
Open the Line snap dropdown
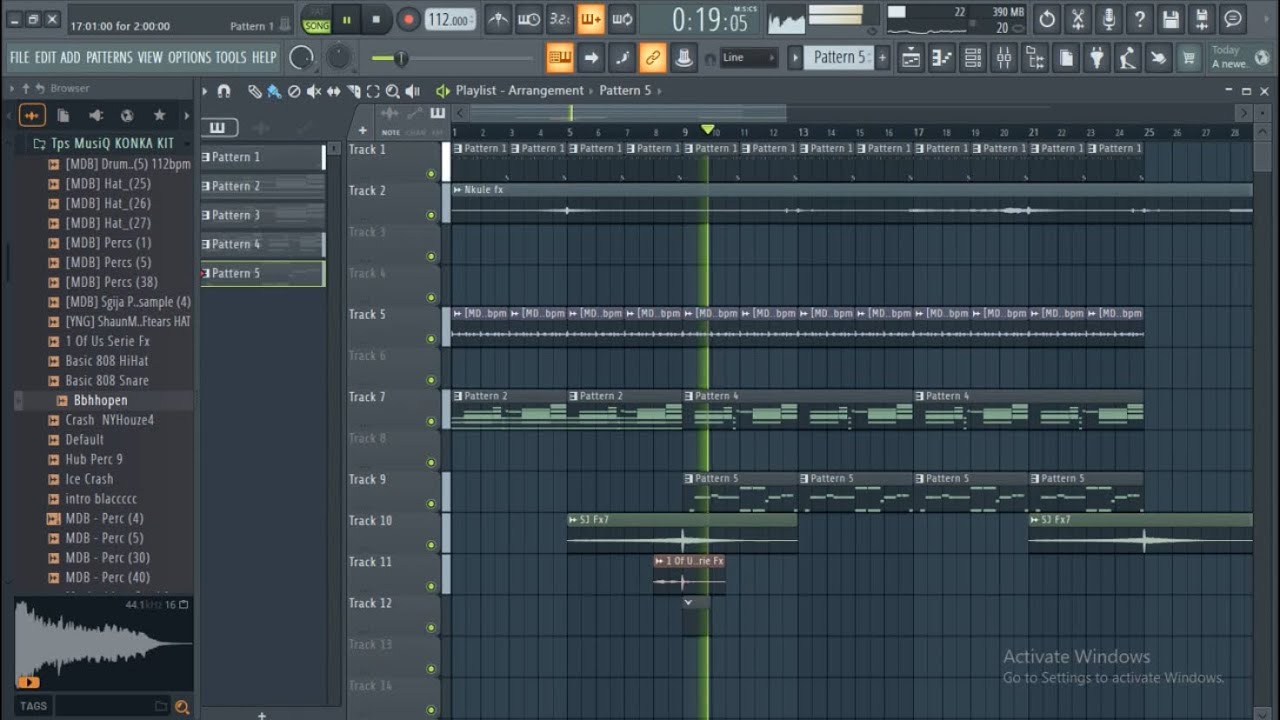(x=748, y=58)
